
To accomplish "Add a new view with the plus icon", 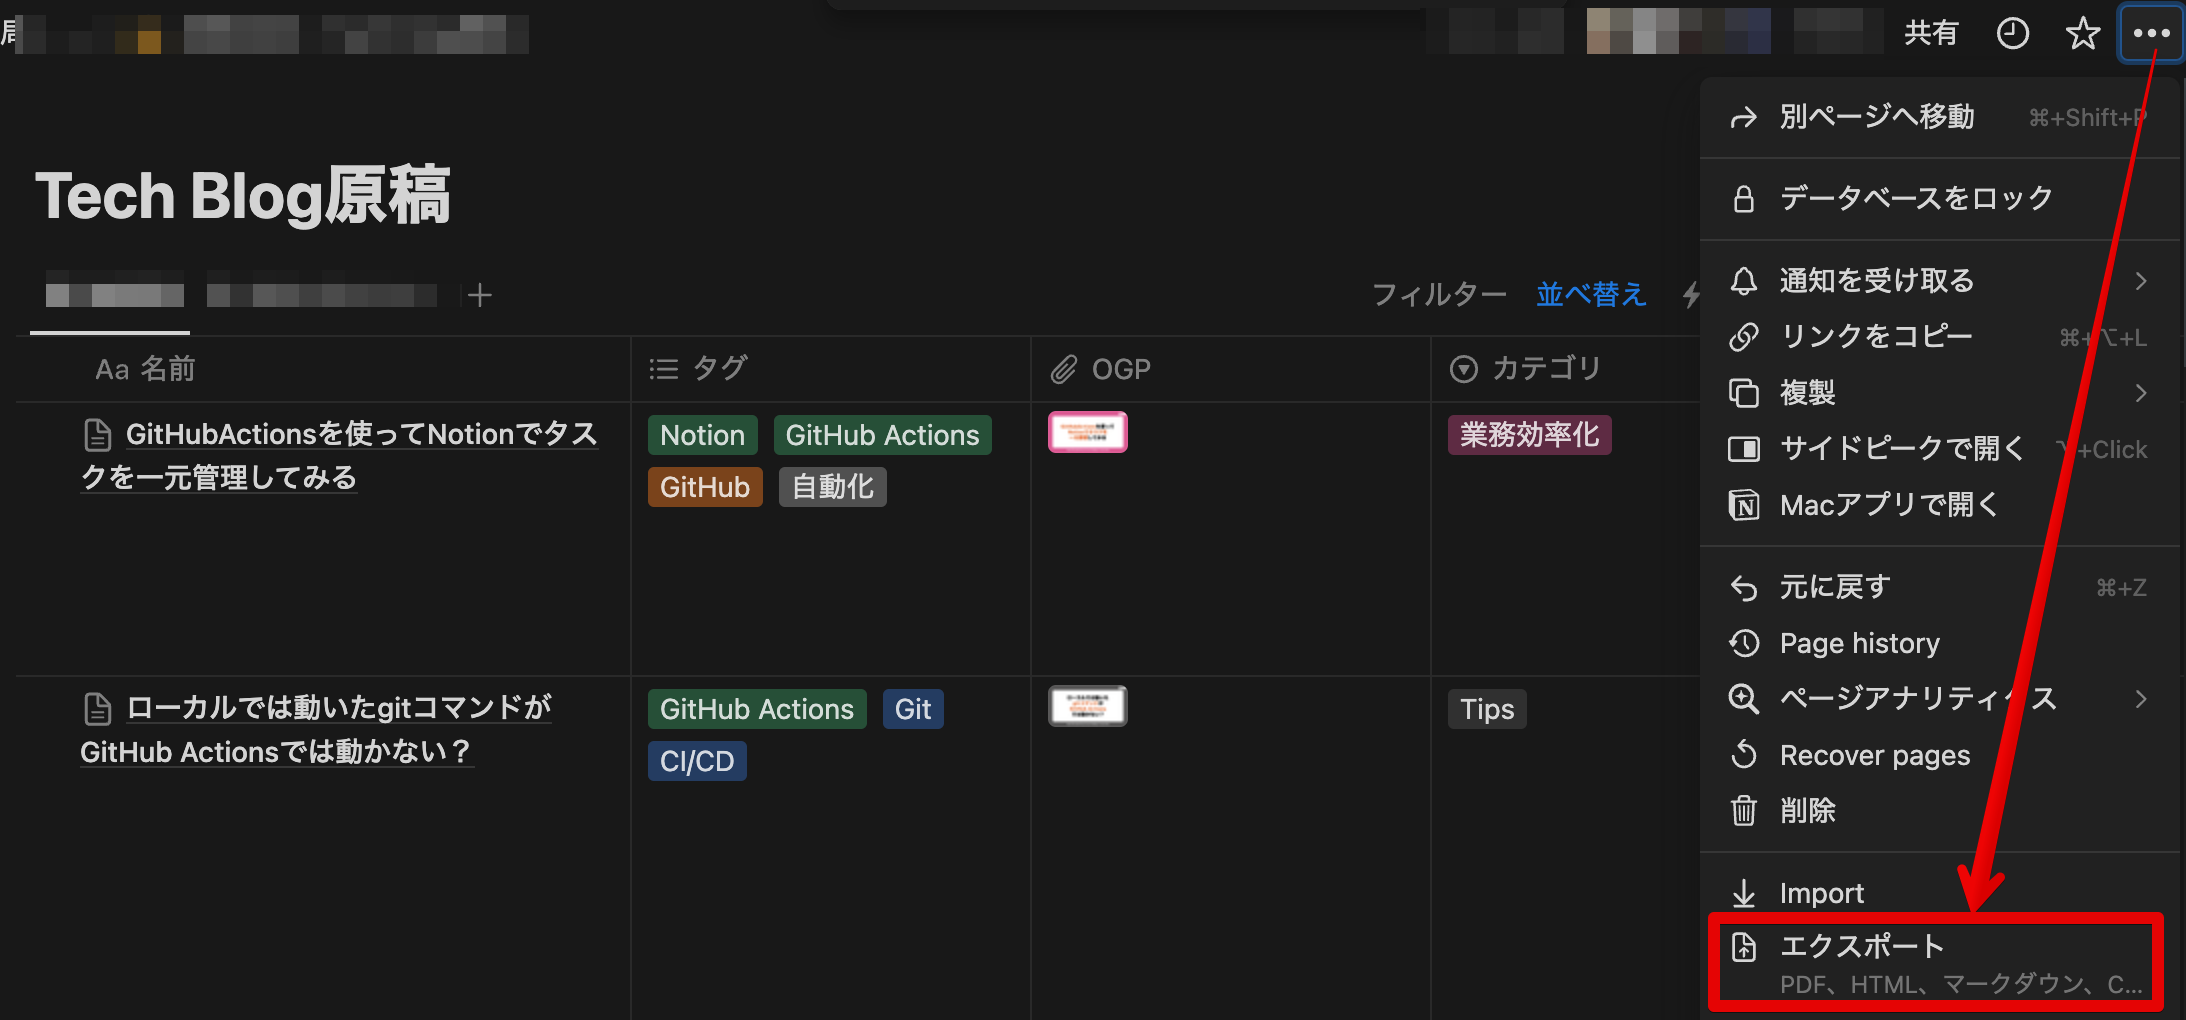I will [x=480, y=294].
